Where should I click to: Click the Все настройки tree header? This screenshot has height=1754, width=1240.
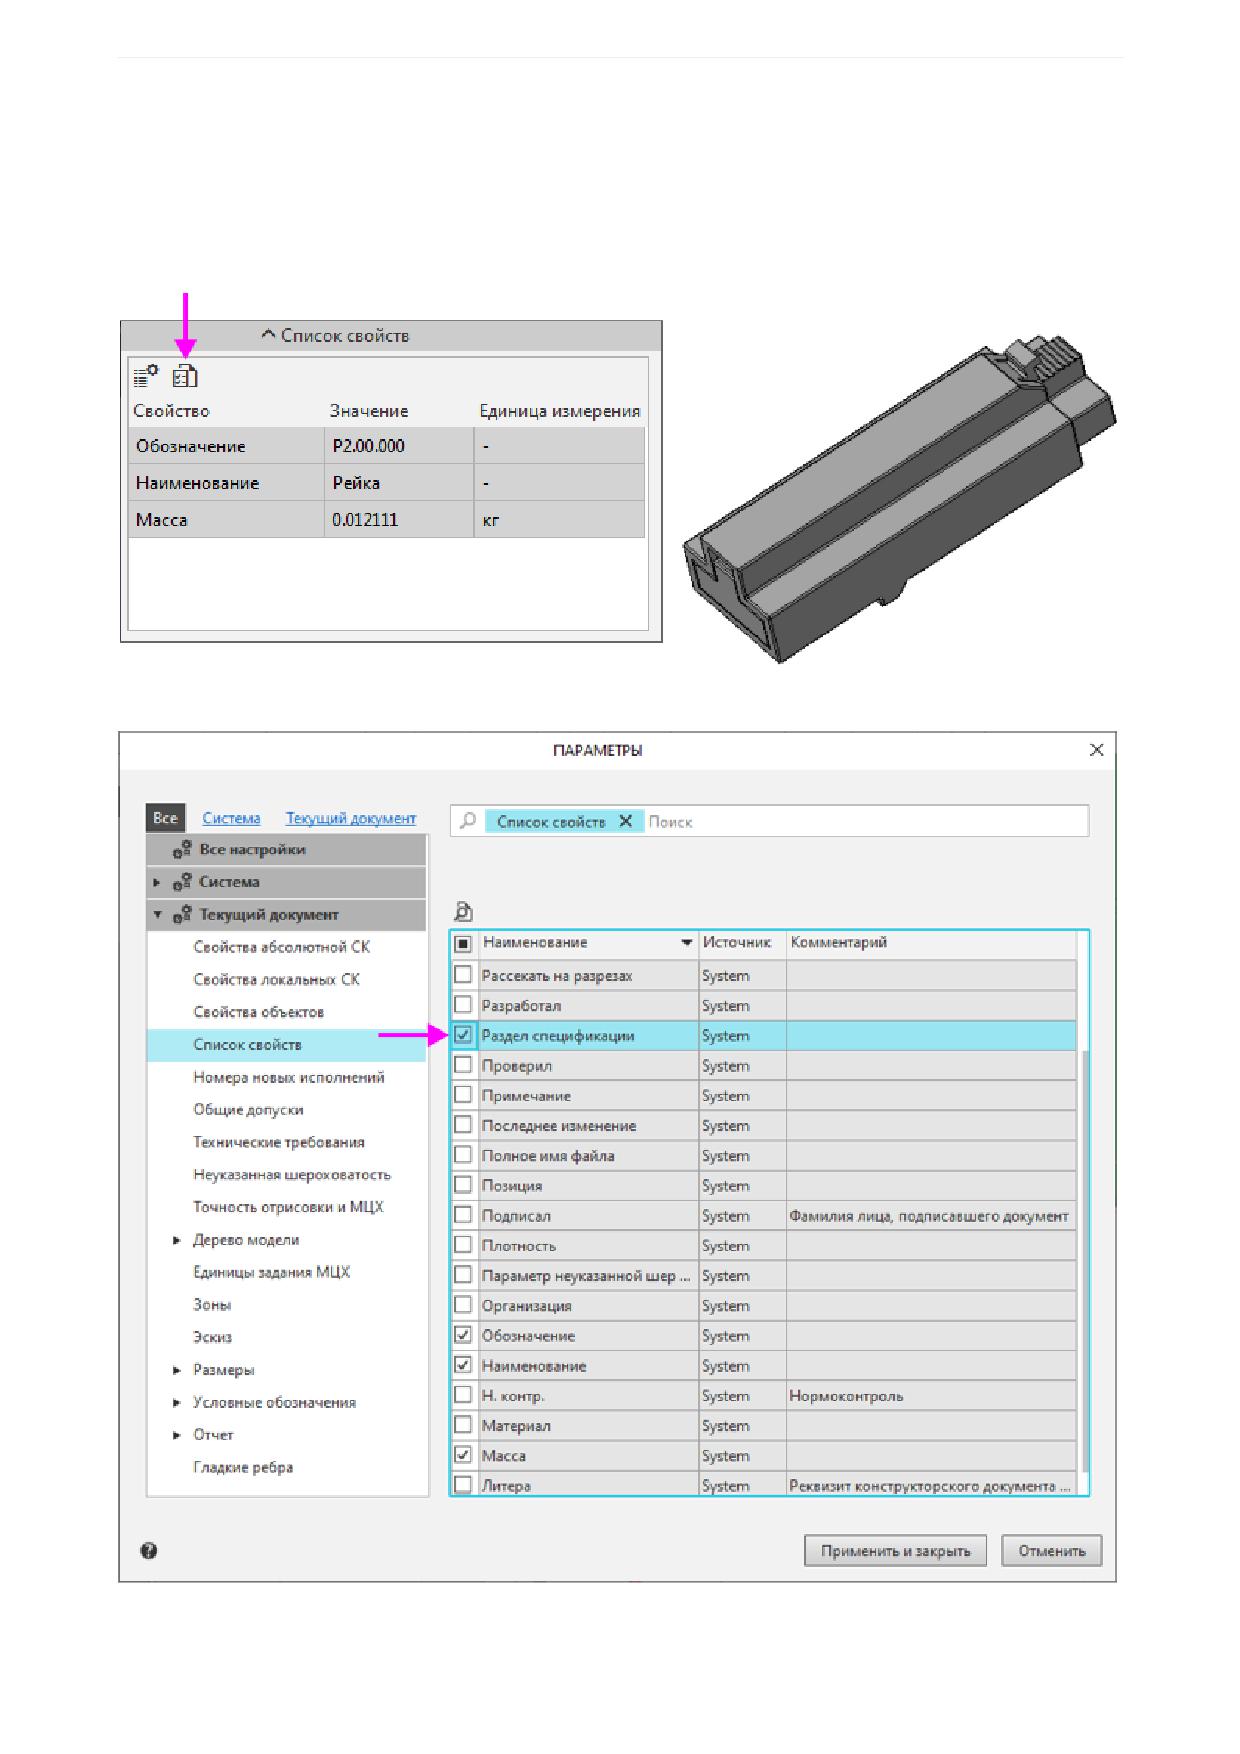point(287,850)
